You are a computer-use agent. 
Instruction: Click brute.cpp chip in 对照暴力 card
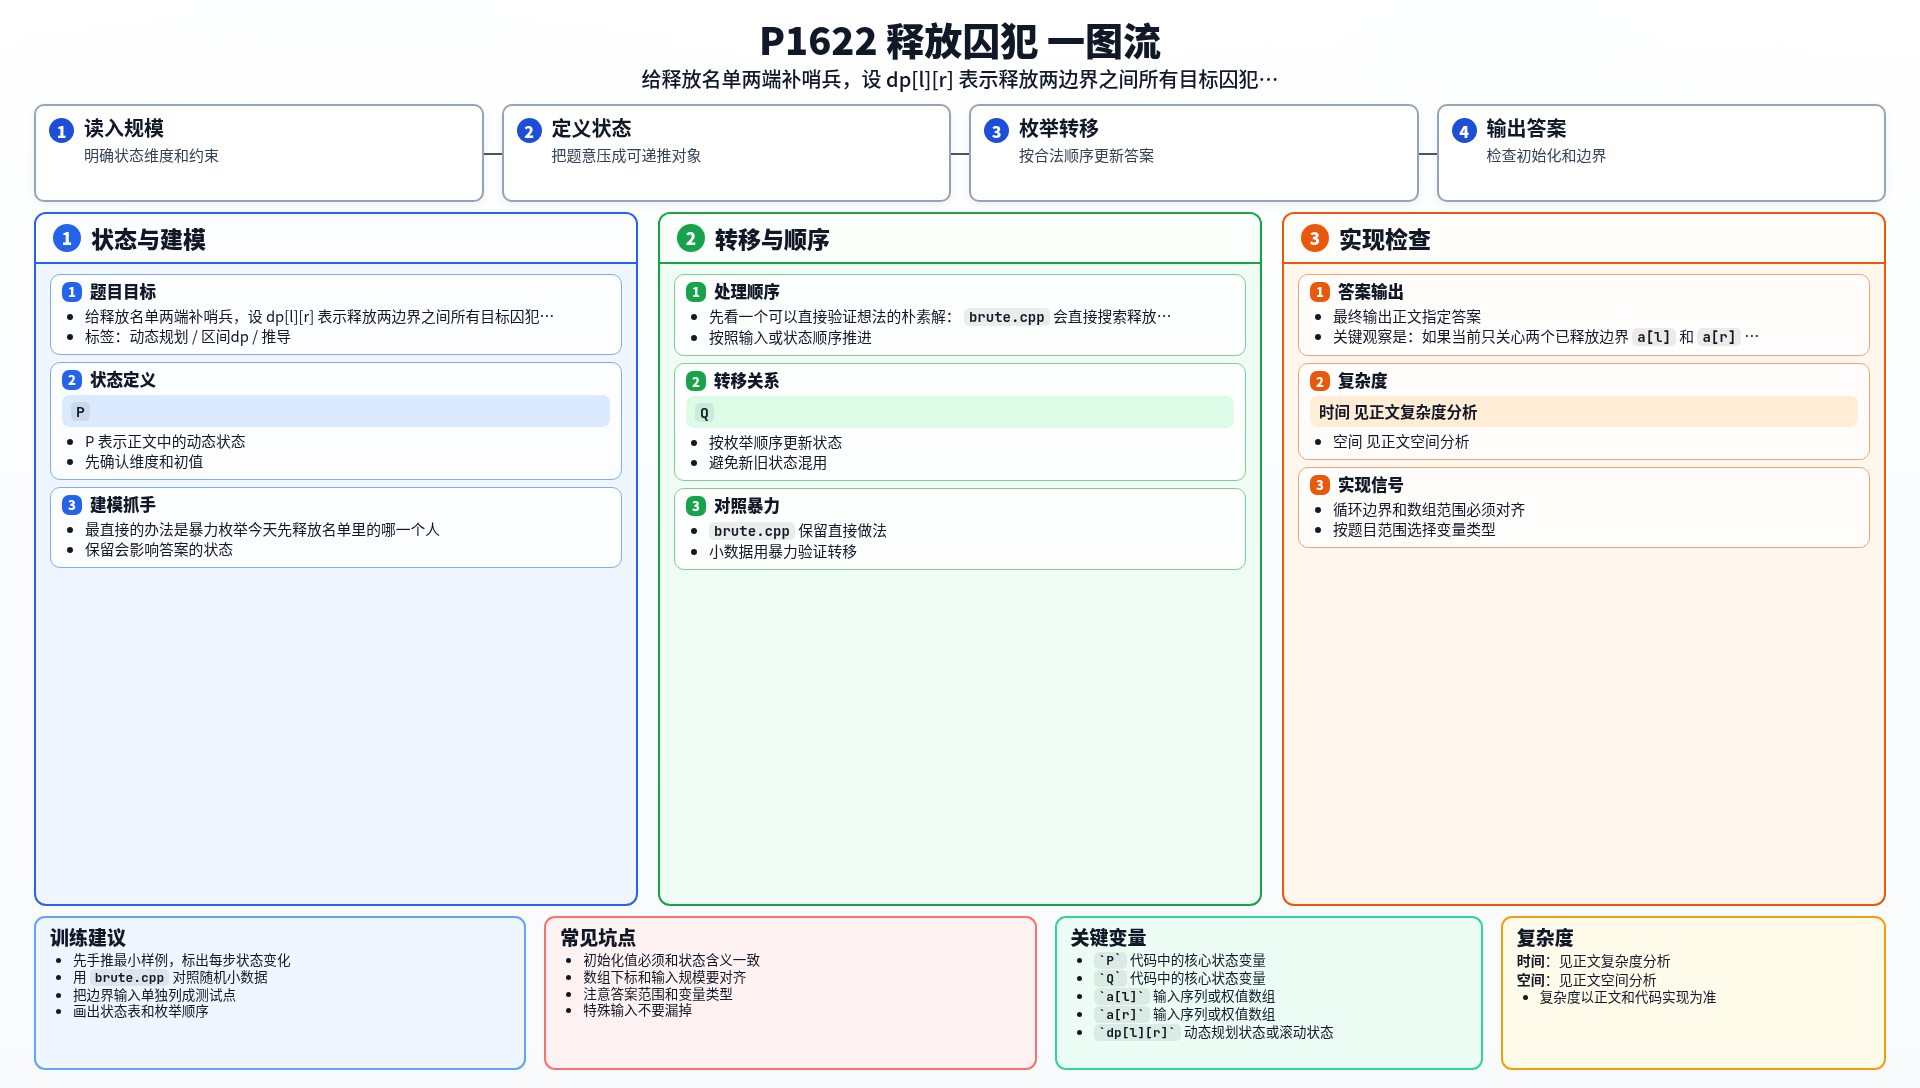click(x=751, y=531)
